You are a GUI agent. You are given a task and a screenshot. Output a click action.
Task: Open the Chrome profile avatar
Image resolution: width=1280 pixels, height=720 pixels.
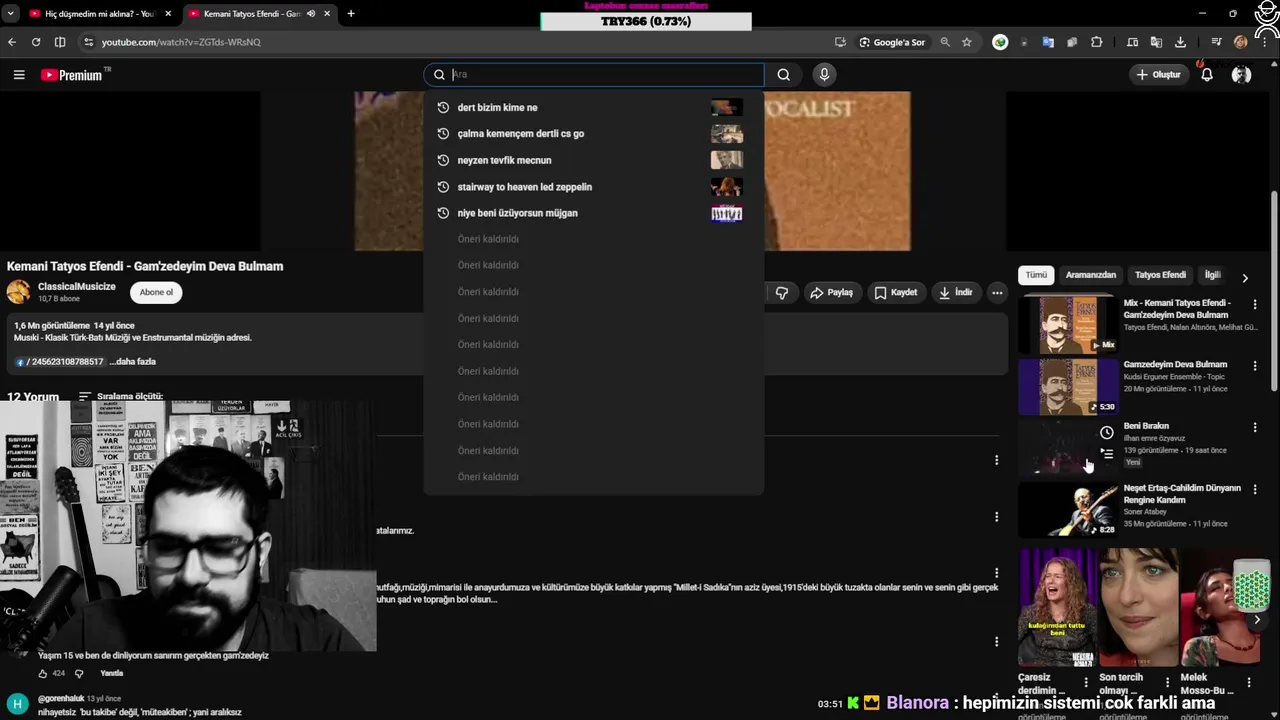tap(1241, 42)
